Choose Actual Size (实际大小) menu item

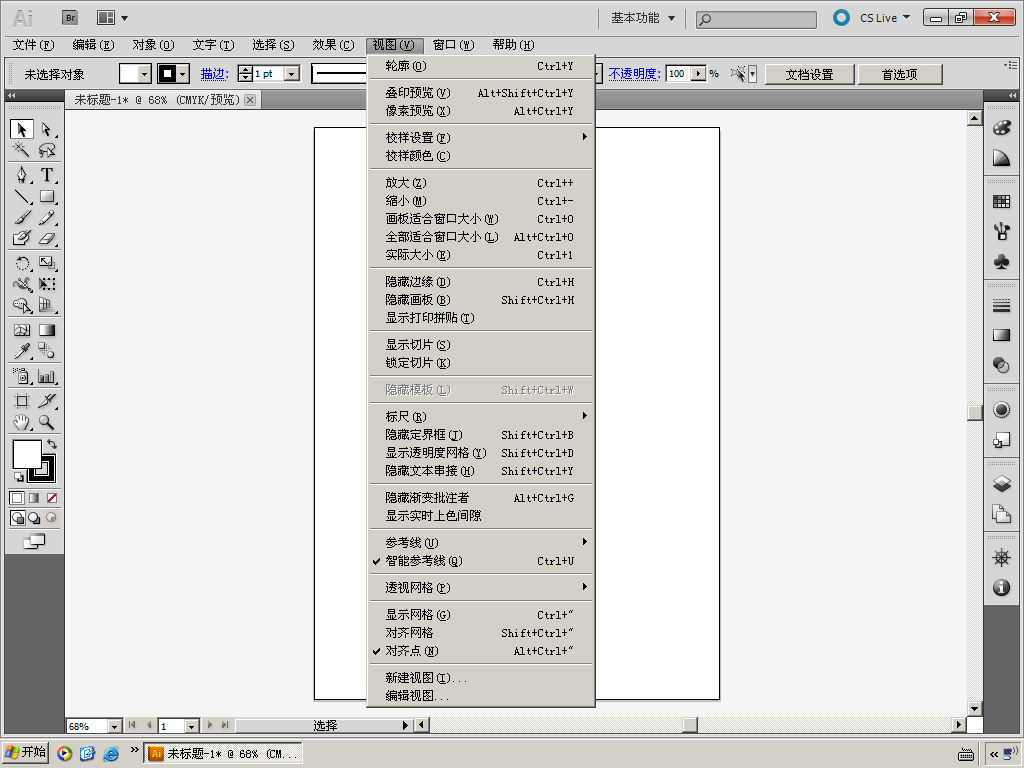tap(481, 255)
